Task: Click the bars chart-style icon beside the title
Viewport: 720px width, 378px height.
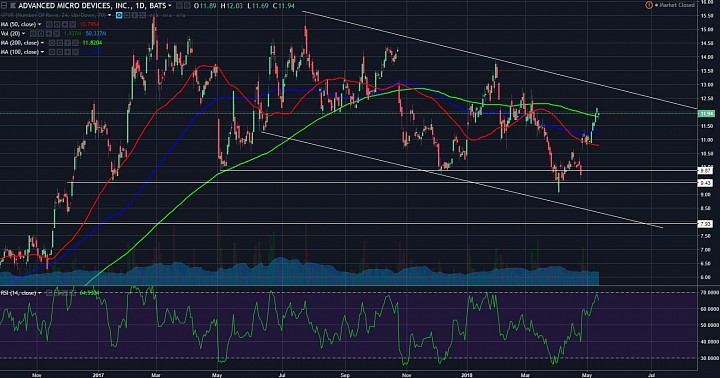Action: click(12, 6)
